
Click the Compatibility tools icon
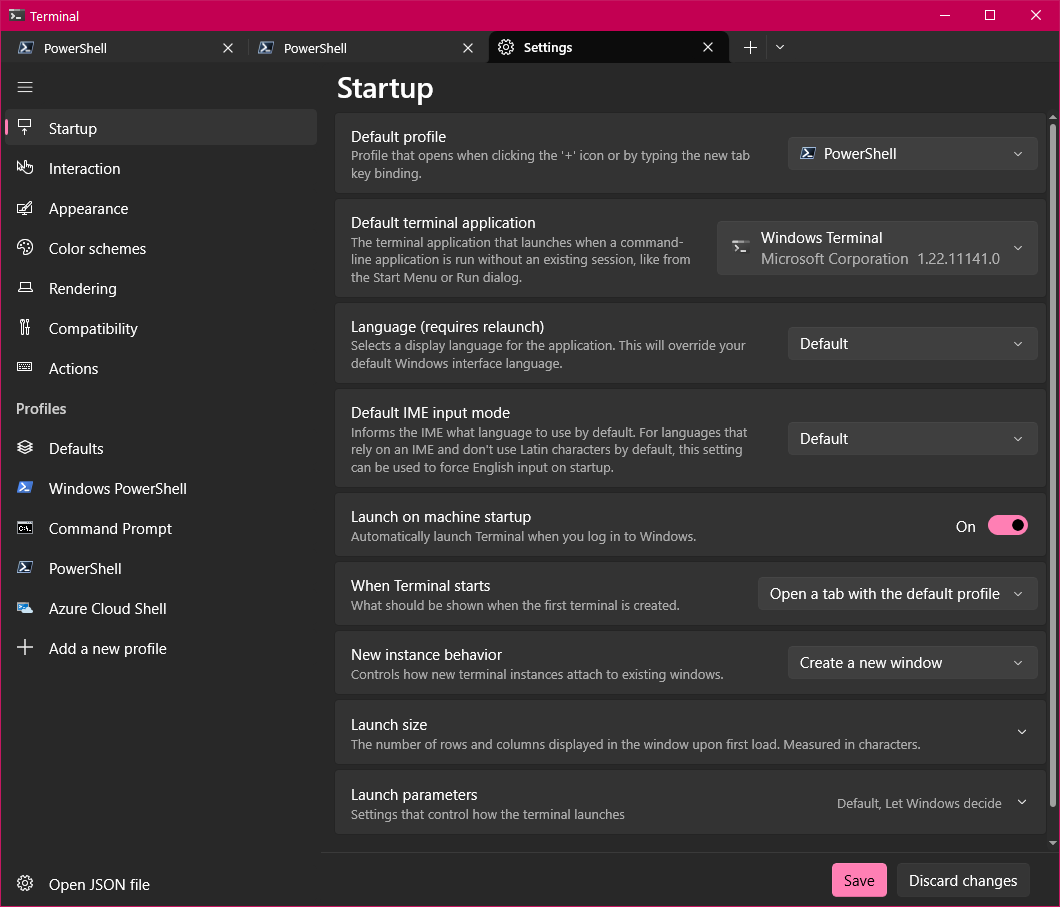[25, 328]
